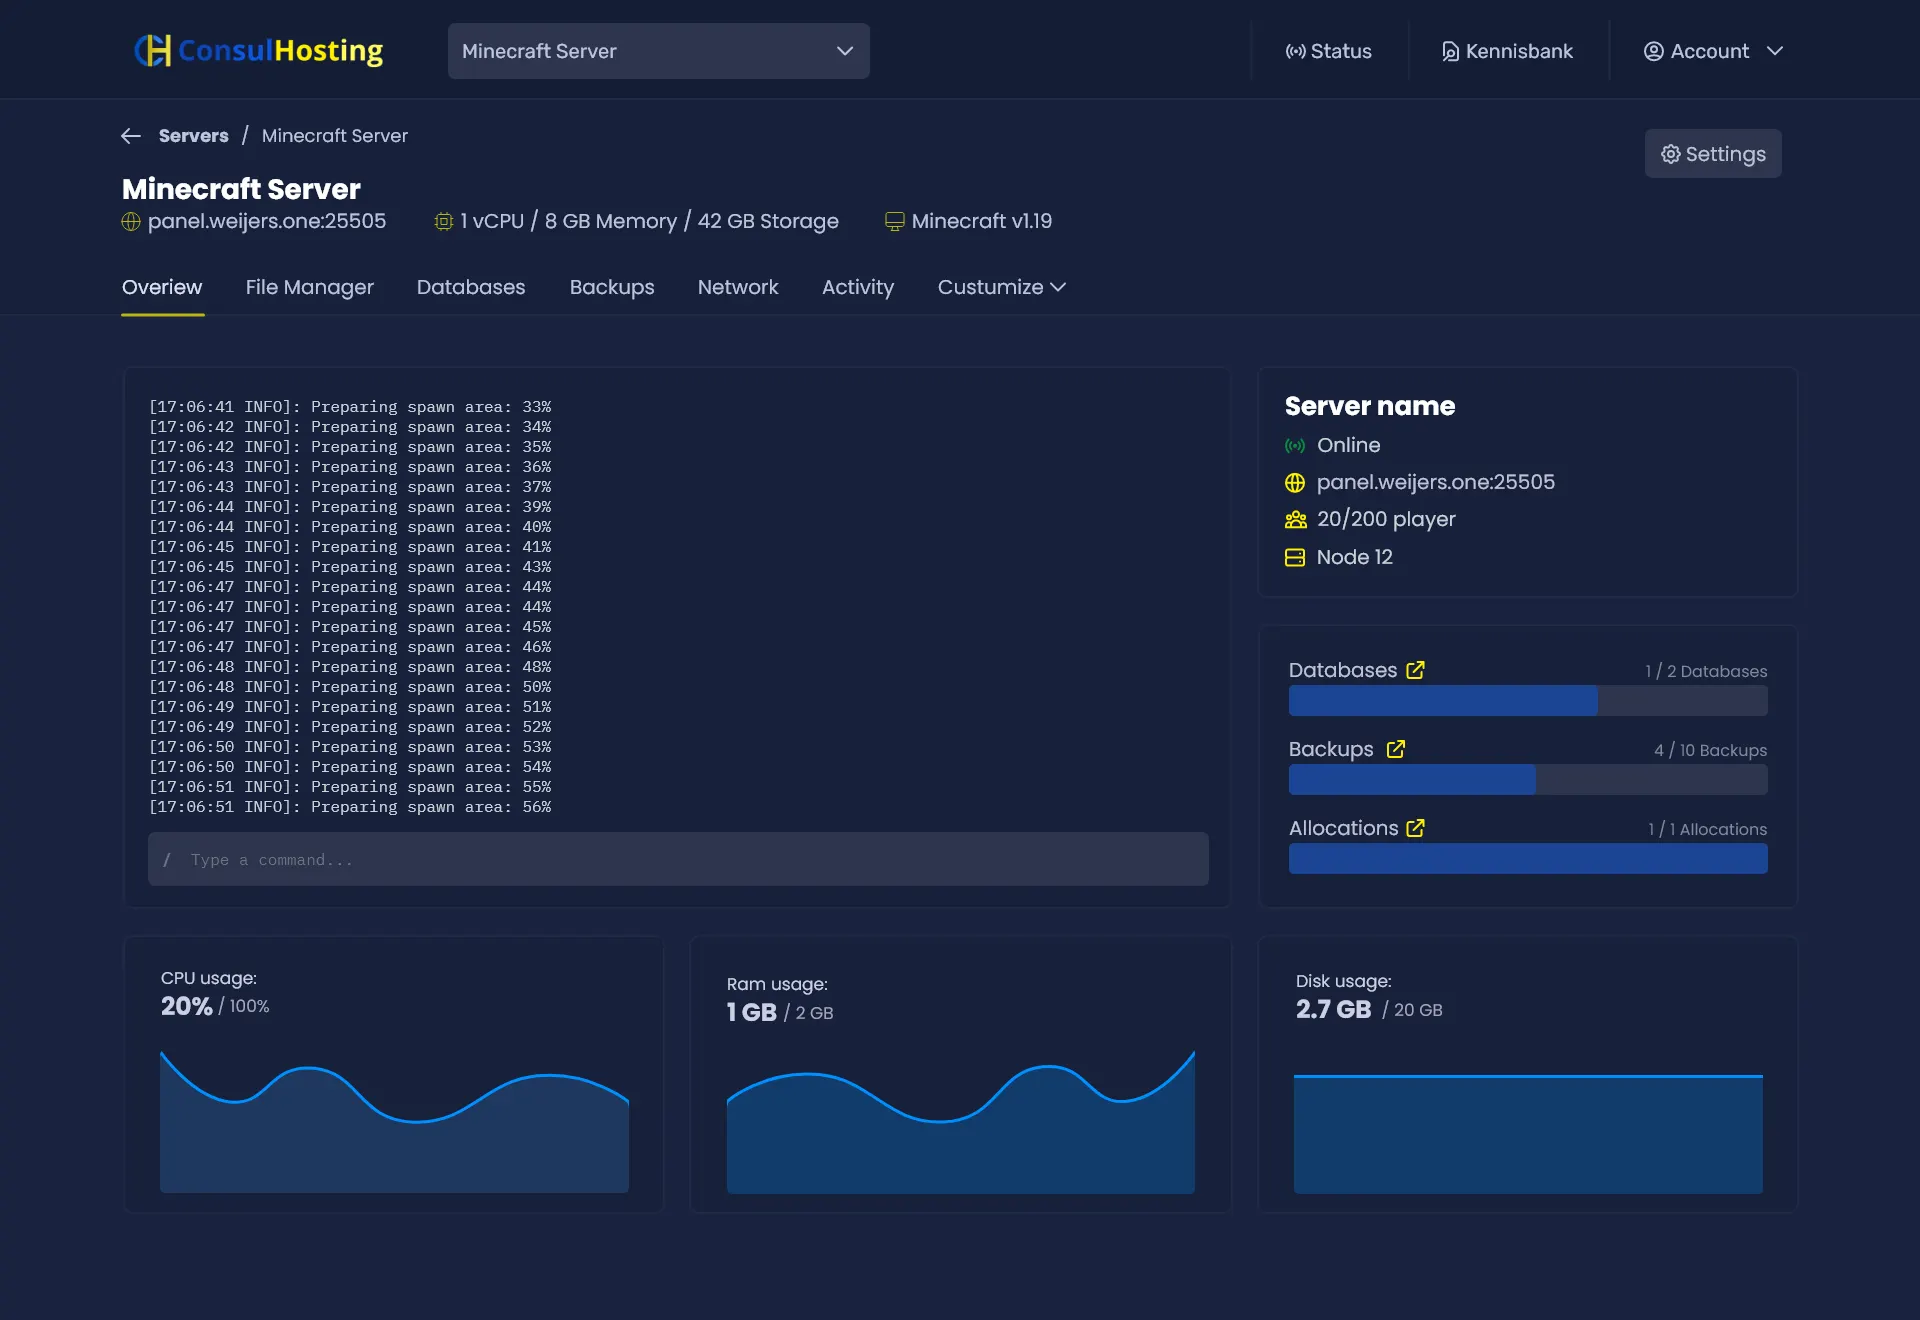The height and width of the screenshot is (1320, 1920).
Task: Open the Minecraft Server selector dropdown
Action: coord(658,51)
